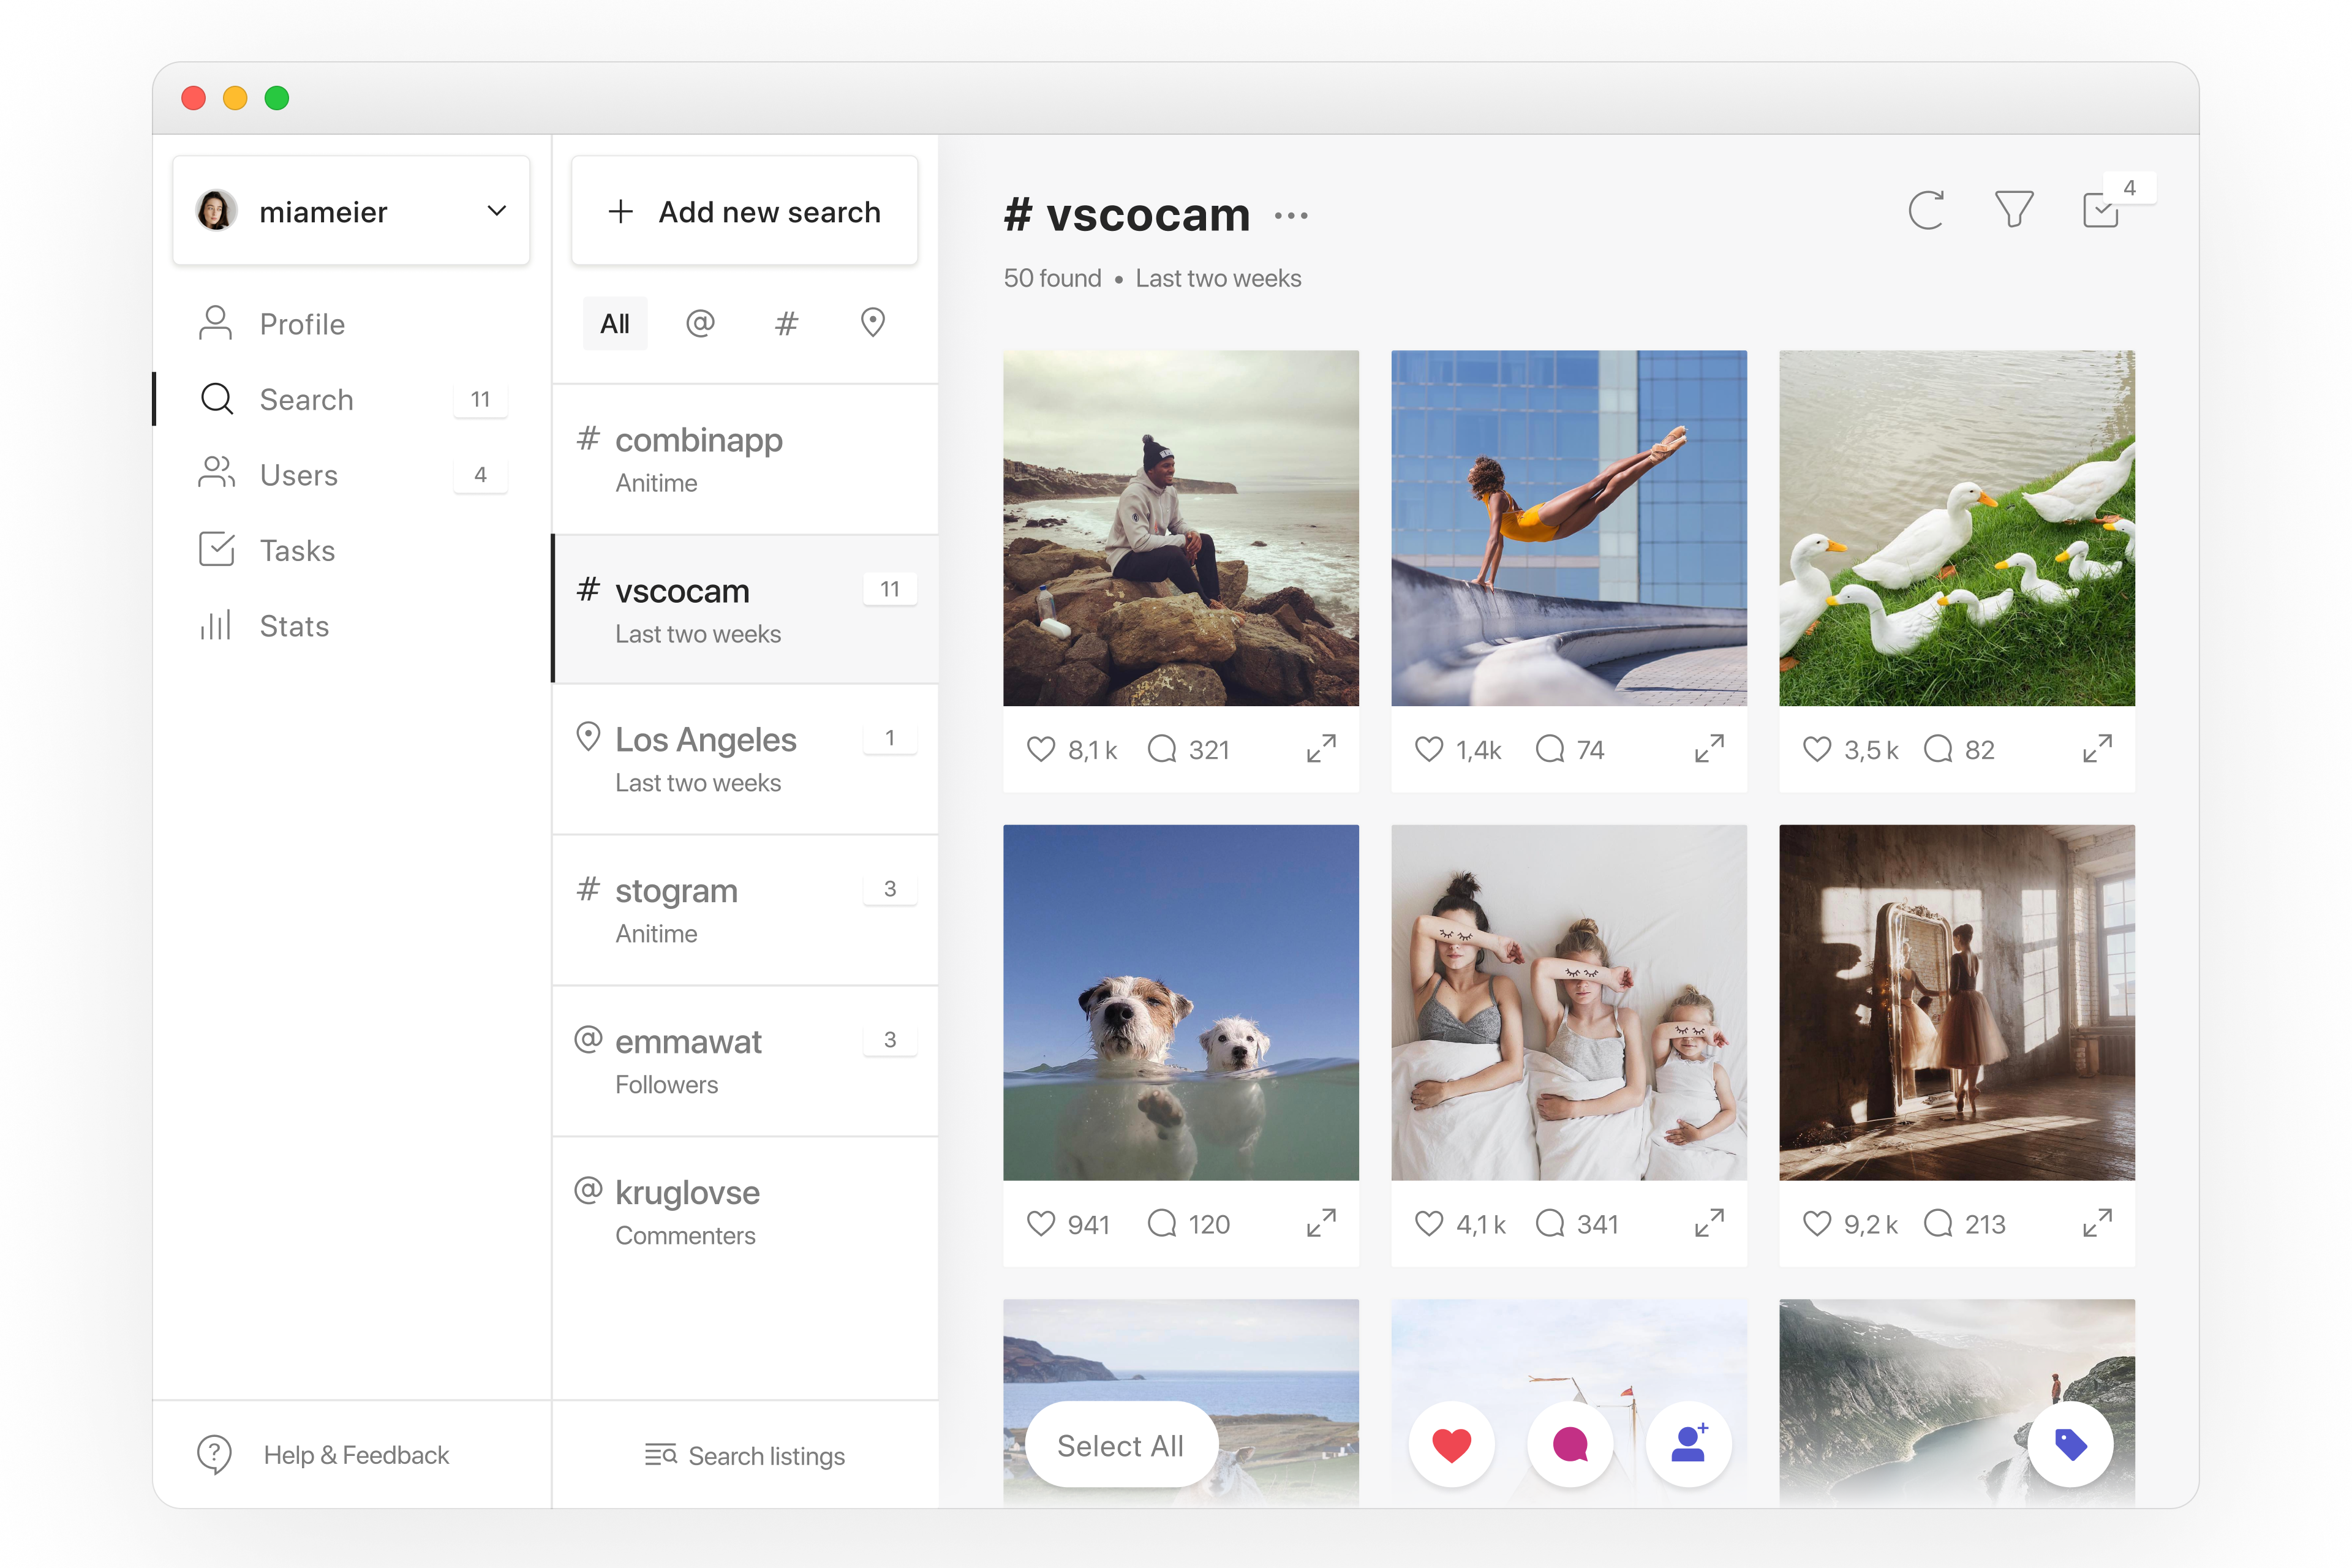The width and height of the screenshot is (2352, 1568).
Task: Open the three-dot menu next to vscocam
Action: pyautogui.click(x=1291, y=216)
